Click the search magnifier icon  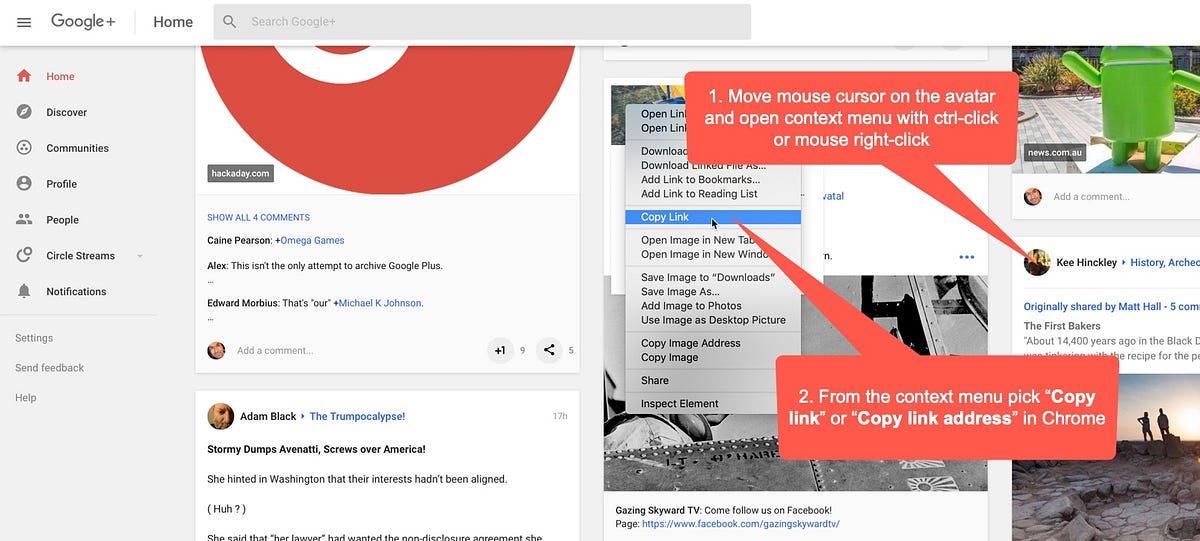[x=230, y=21]
